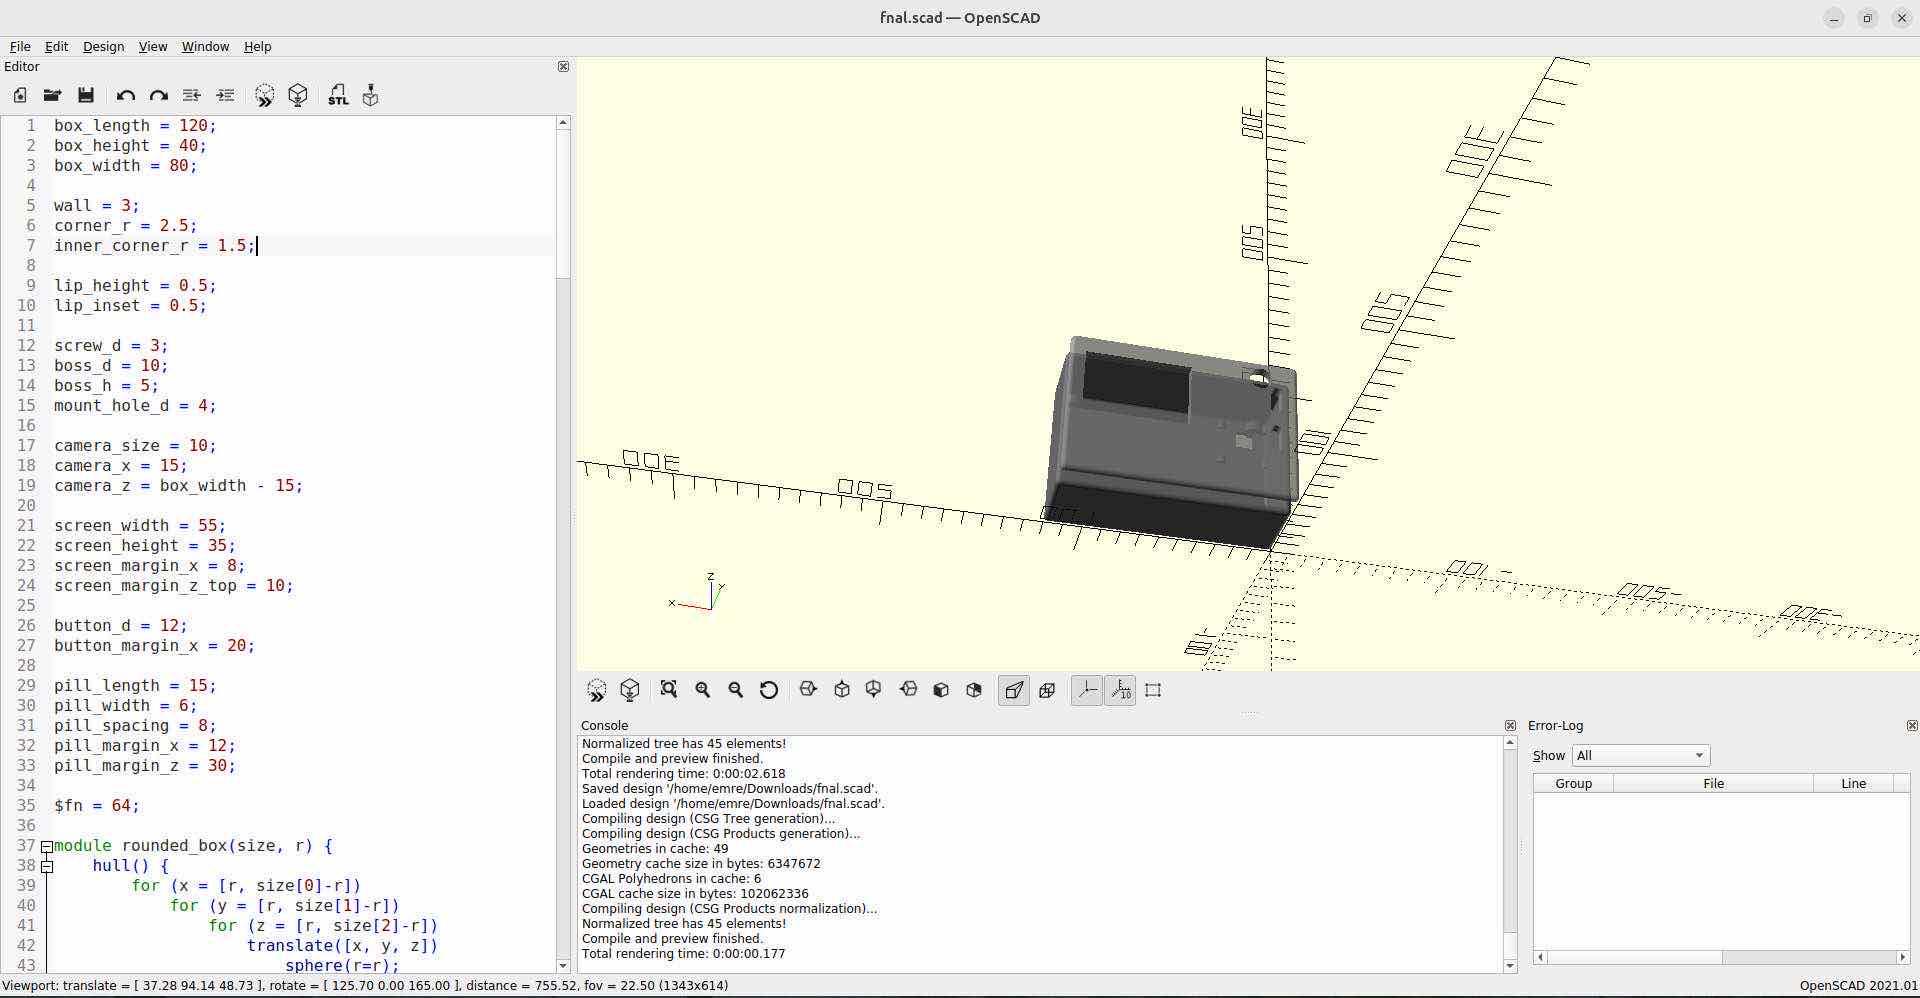The image size is (1920, 998).
Task: Place cursor on '$fn = 64;' line
Action: coord(97,806)
